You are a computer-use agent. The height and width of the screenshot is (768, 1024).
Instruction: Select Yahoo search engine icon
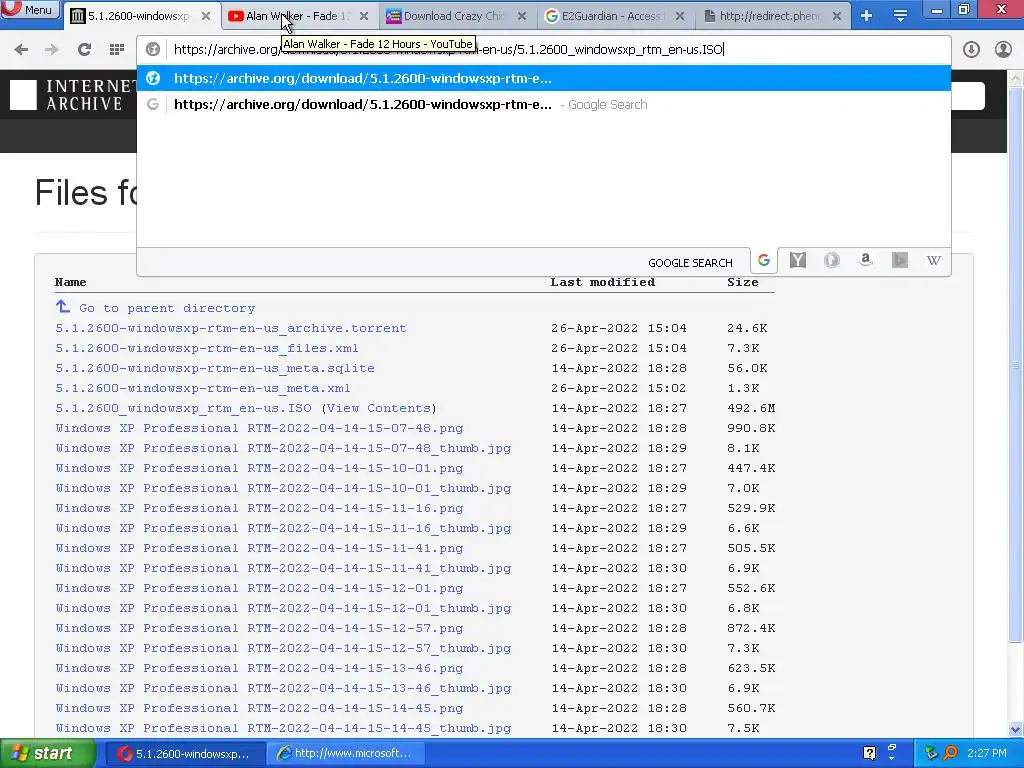(x=797, y=261)
